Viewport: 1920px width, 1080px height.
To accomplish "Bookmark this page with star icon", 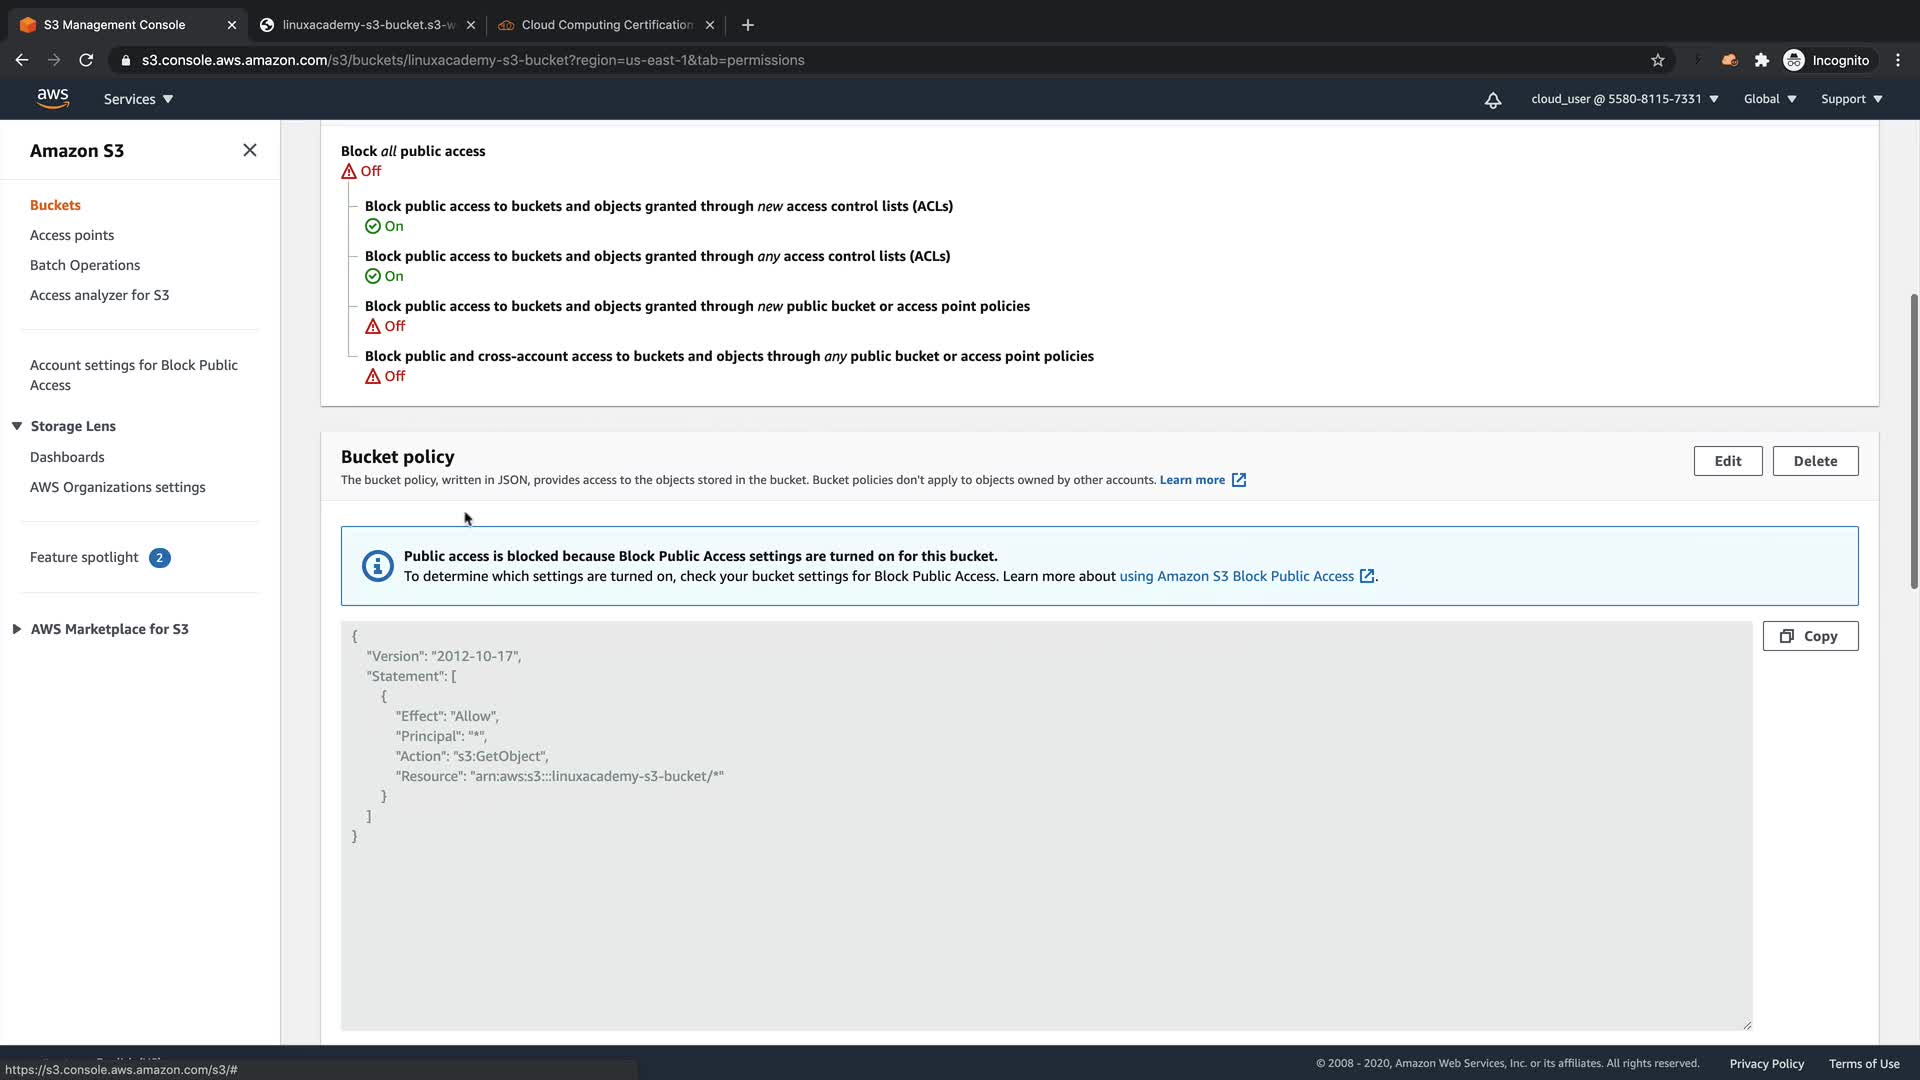I will [x=1658, y=60].
